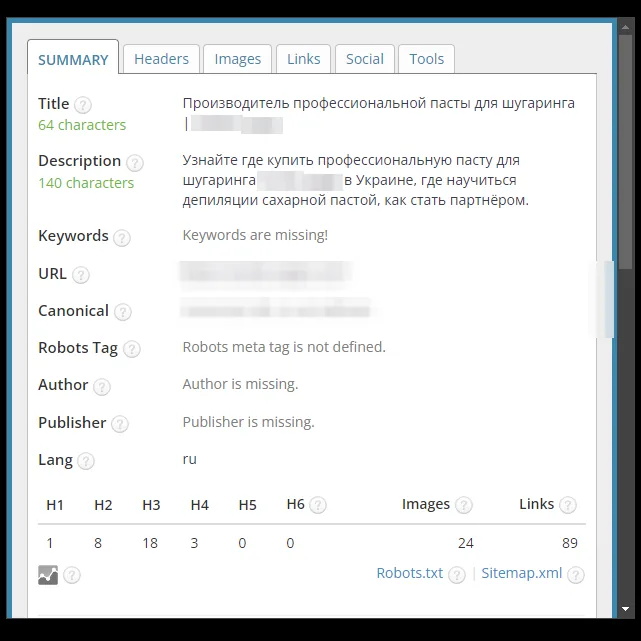641x641 pixels.
Task: Click the help icon after Sitemap.xml
Action: (x=576, y=575)
